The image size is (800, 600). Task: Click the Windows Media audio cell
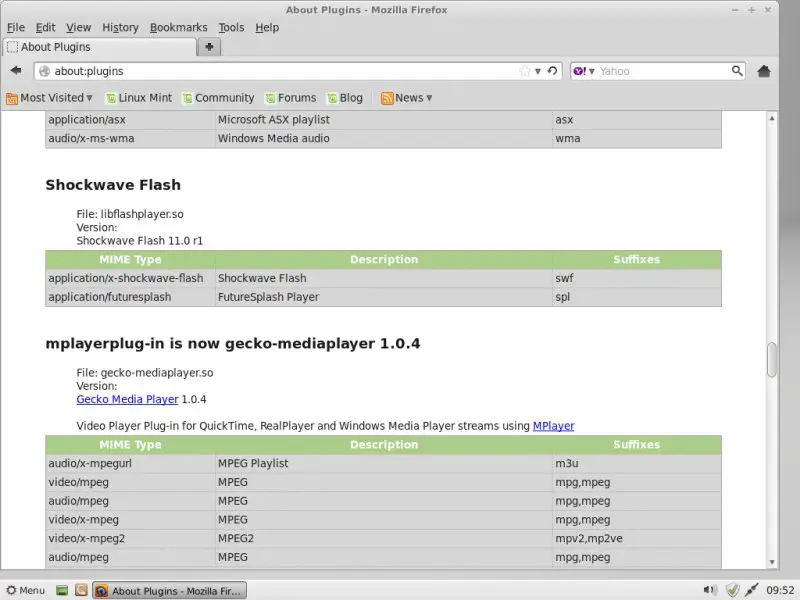384,138
